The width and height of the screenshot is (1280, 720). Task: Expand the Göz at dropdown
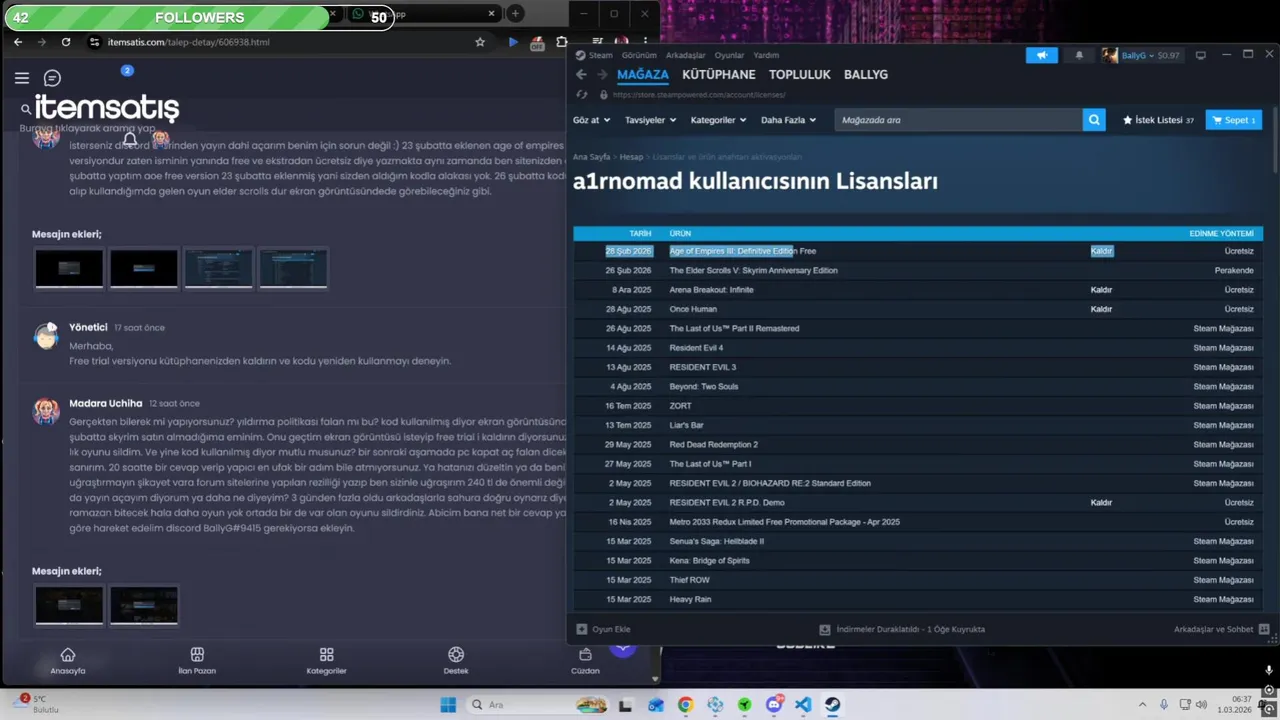click(x=592, y=120)
